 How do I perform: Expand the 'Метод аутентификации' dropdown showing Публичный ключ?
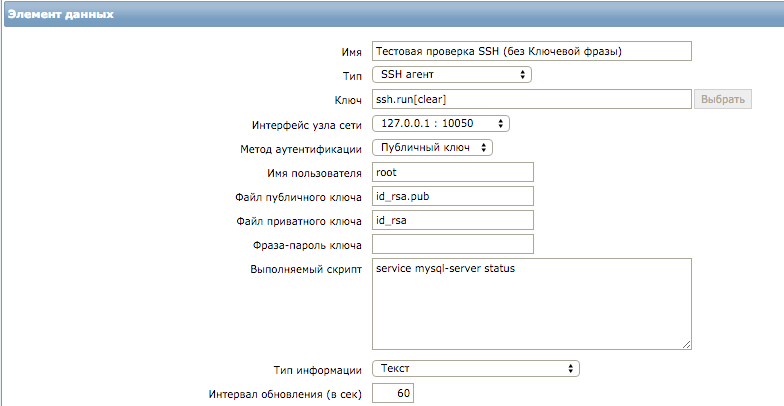tap(432, 148)
